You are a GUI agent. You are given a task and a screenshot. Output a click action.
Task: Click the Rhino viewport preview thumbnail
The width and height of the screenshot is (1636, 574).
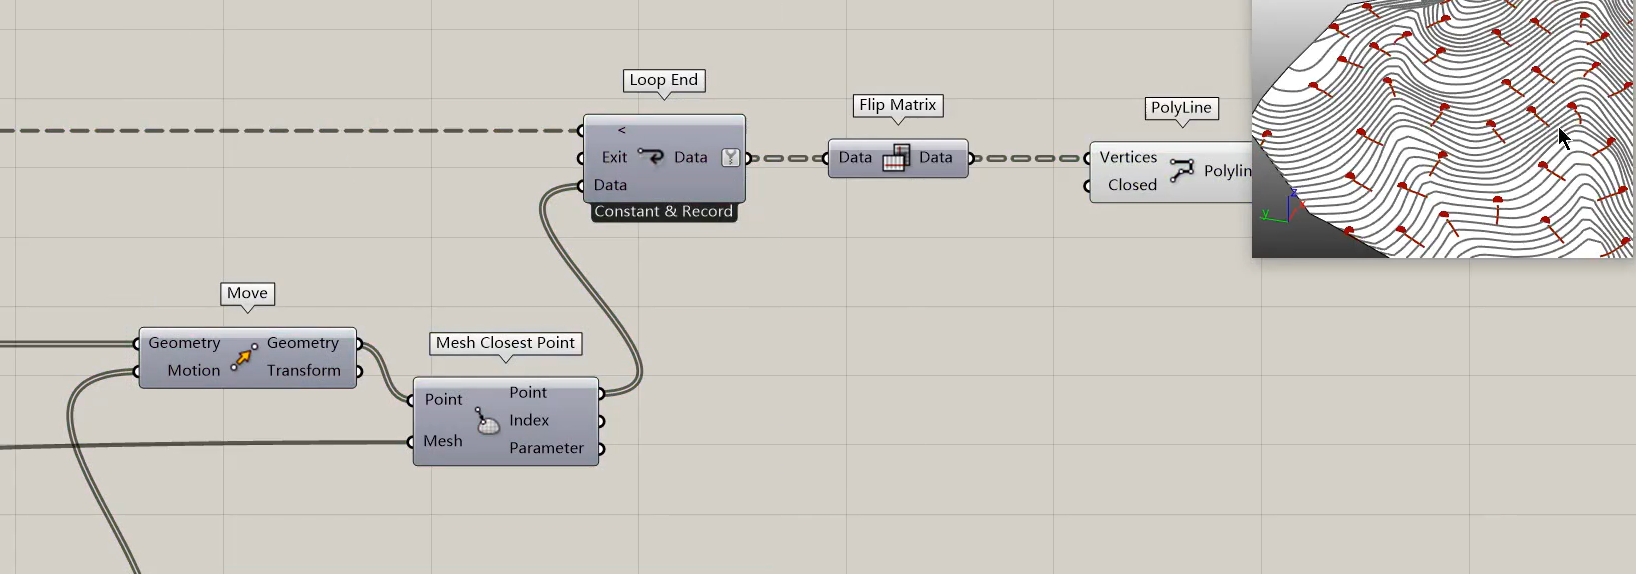tap(1444, 128)
